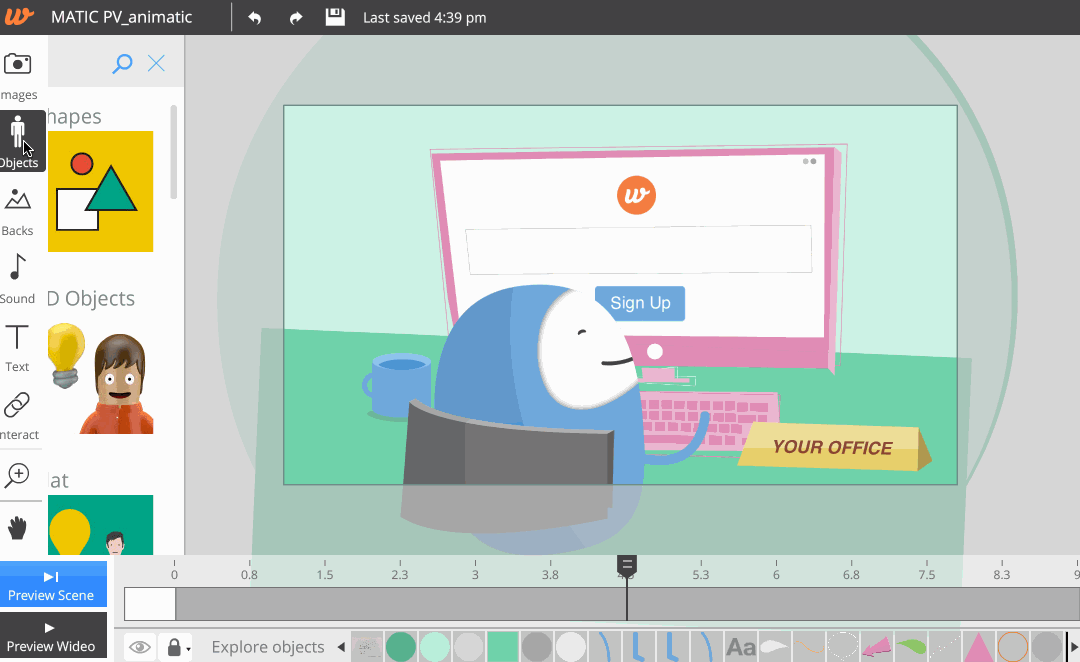Select the pink triangle object in strip
The height and width of the screenshot is (662, 1080).
click(979, 648)
